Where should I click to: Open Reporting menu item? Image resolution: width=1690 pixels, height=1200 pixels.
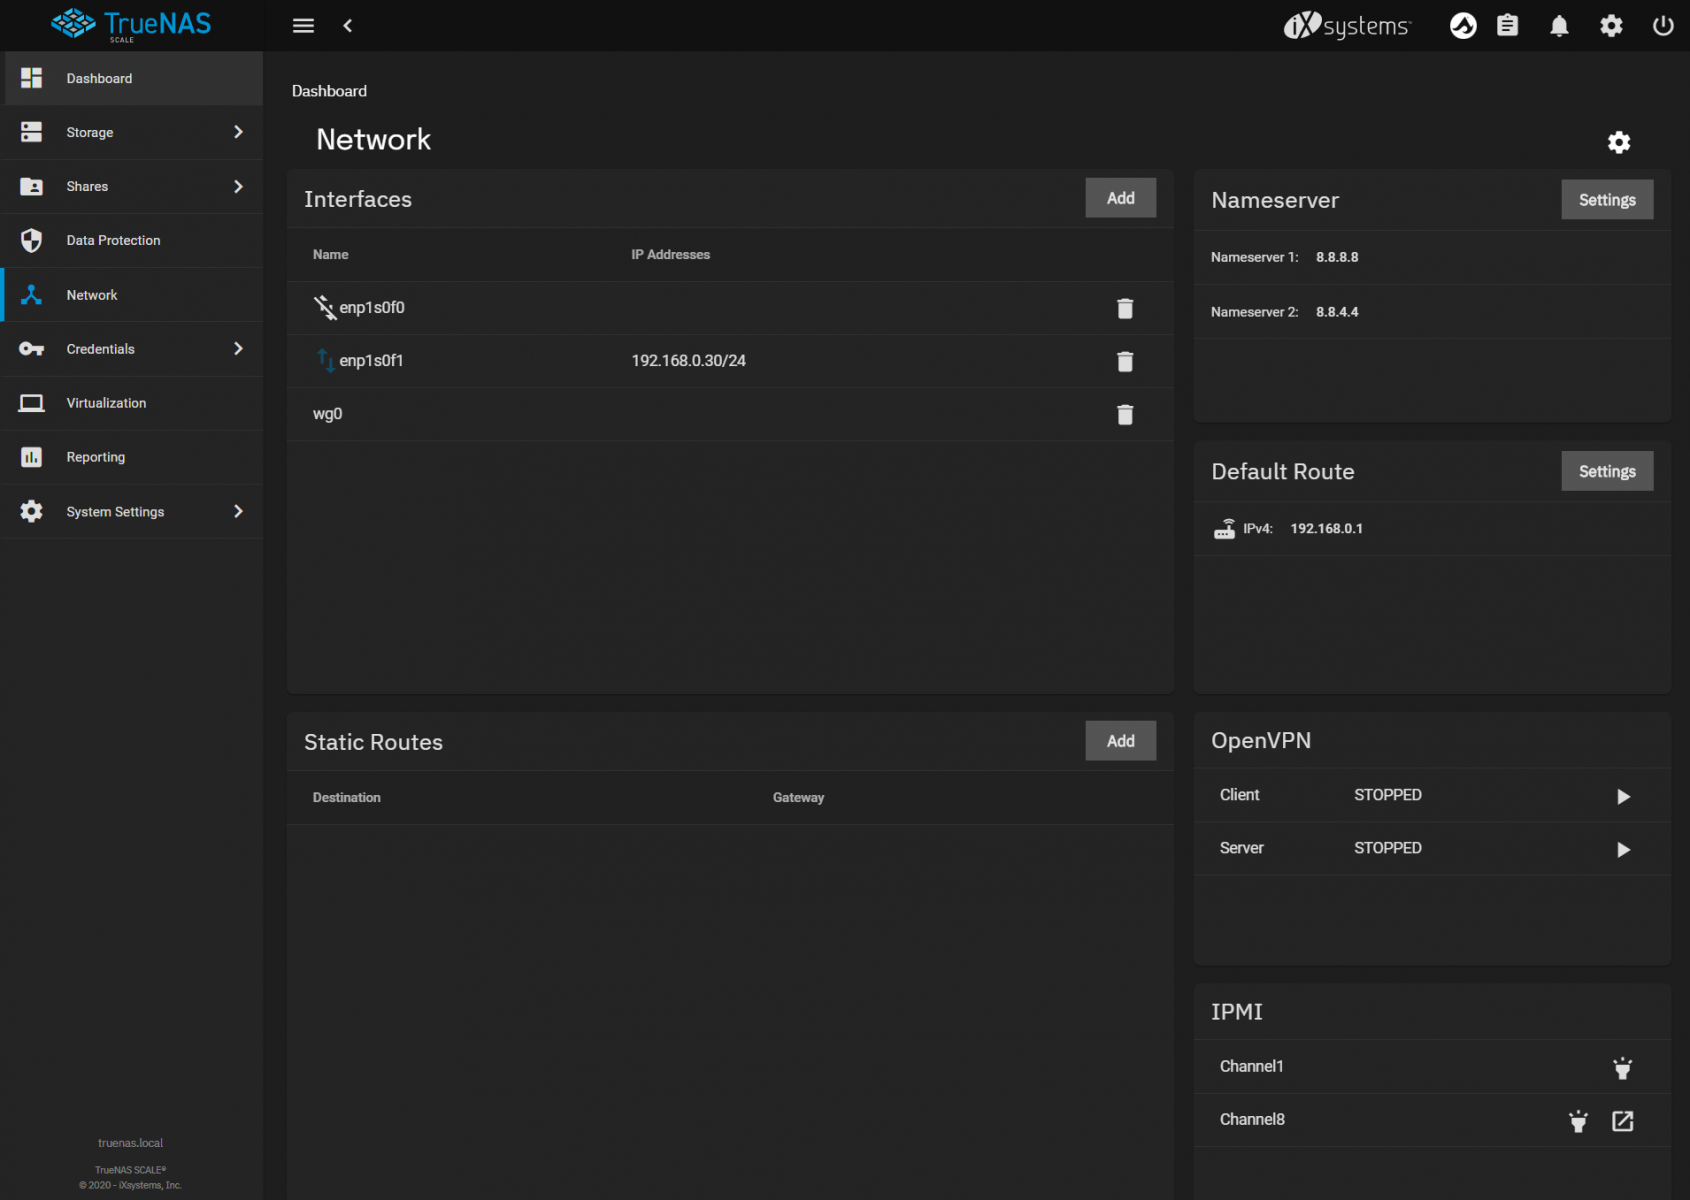132,457
